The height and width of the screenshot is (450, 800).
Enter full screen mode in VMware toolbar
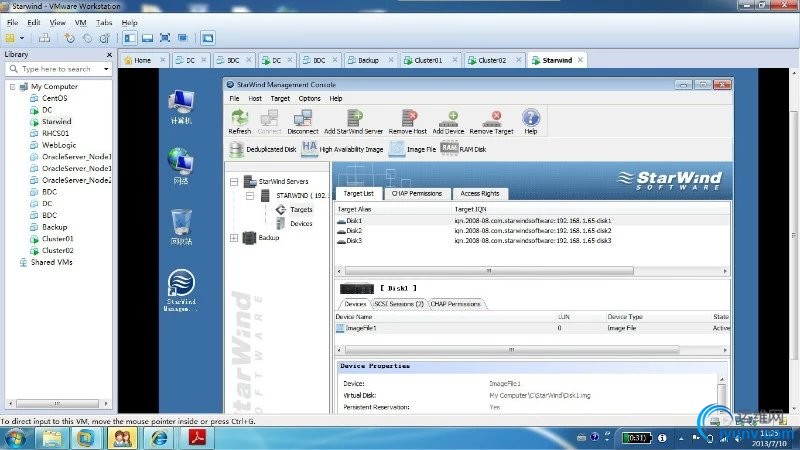[x=165, y=38]
